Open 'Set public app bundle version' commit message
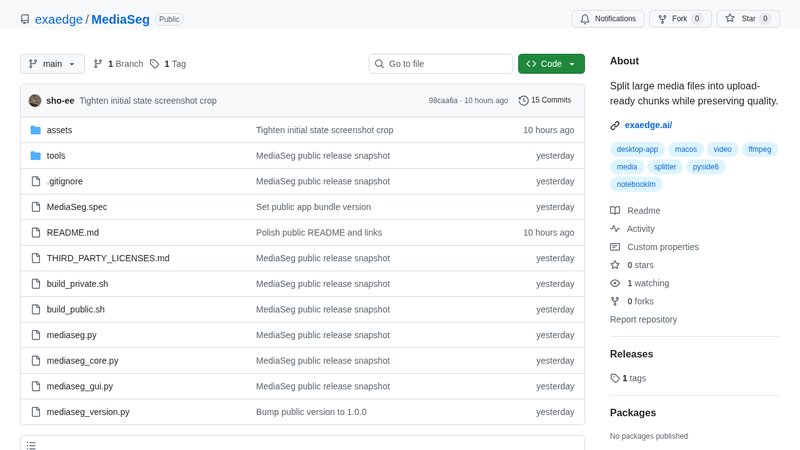 (x=313, y=207)
